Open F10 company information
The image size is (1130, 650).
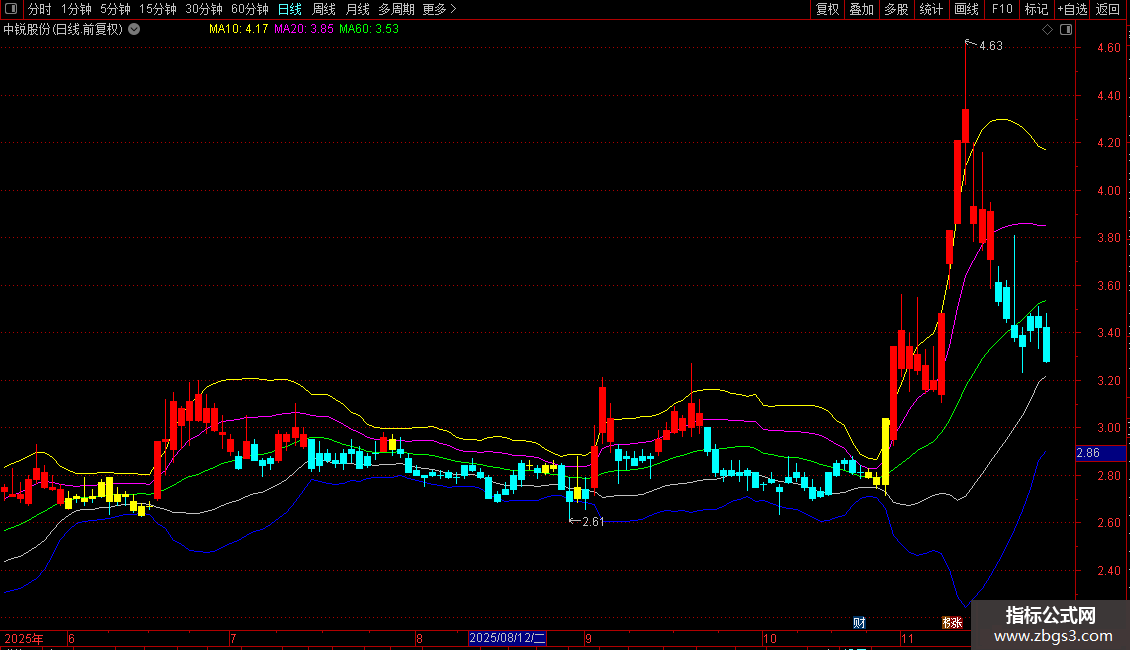(x=1002, y=9)
